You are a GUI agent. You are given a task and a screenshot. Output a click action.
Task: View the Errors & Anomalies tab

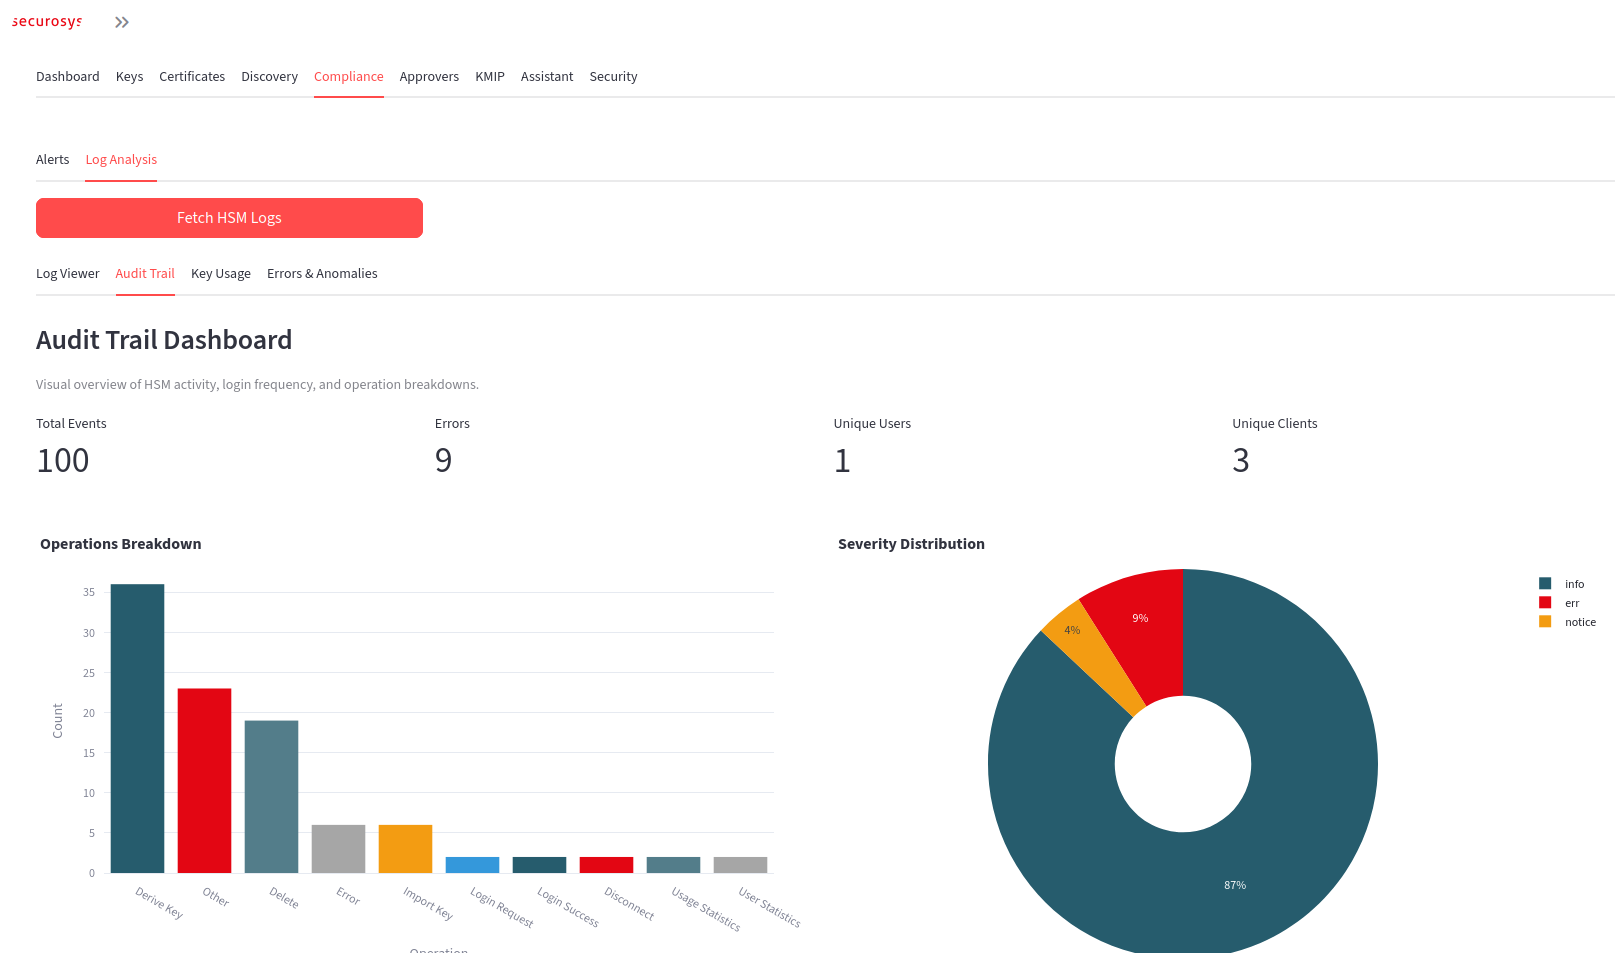[321, 273]
